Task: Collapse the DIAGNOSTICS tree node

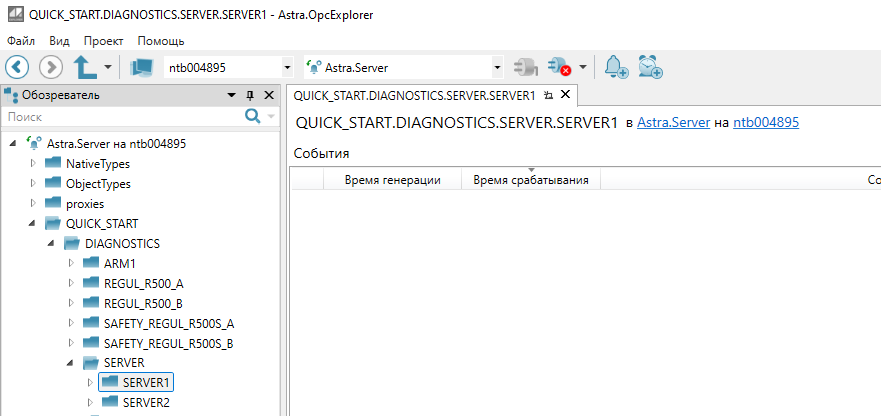Action: (52, 243)
